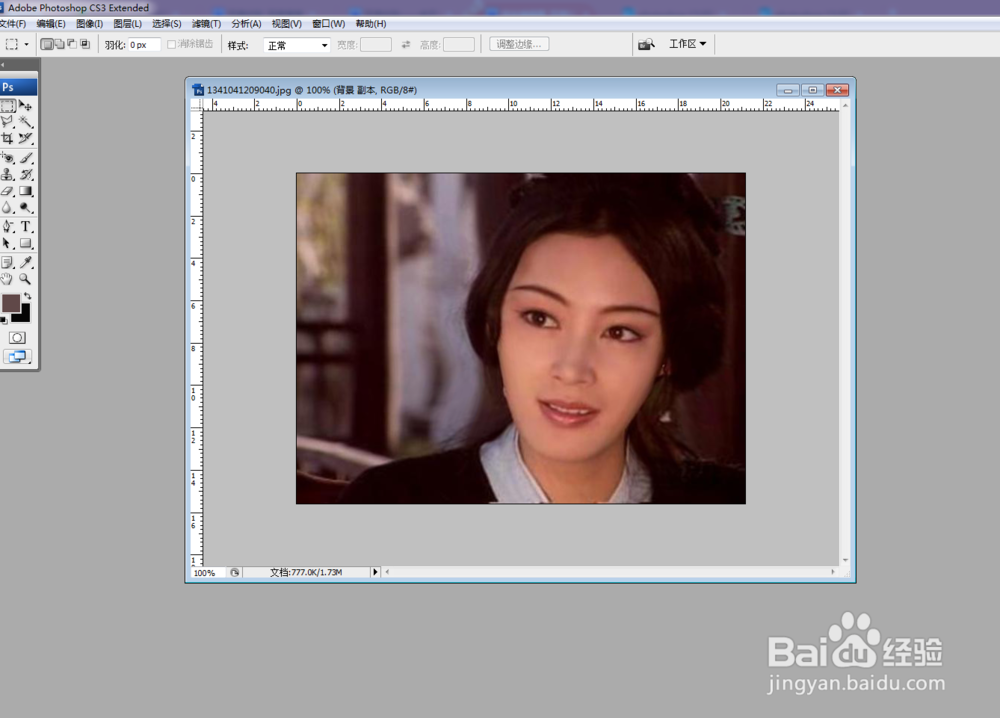Open the 帮助(H) menu
This screenshot has width=1000, height=718.
click(371, 24)
